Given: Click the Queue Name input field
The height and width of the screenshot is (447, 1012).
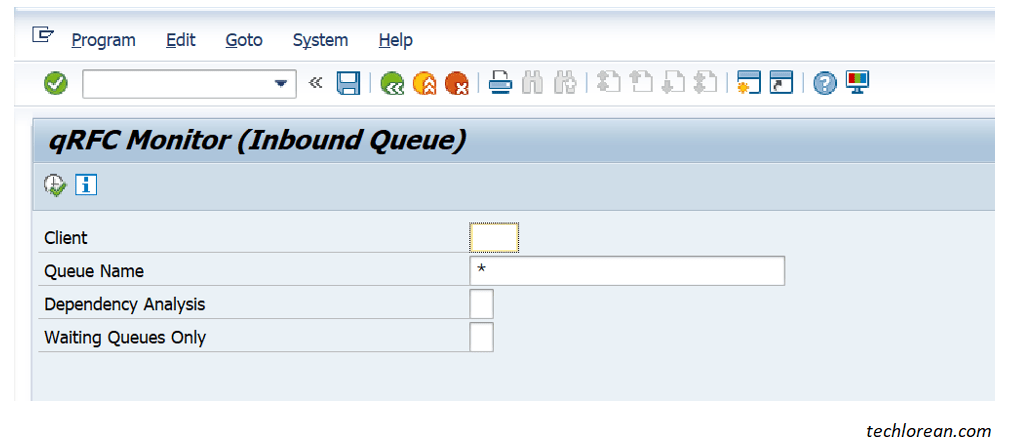Looking at the screenshot, I should [x=627, y=271].
